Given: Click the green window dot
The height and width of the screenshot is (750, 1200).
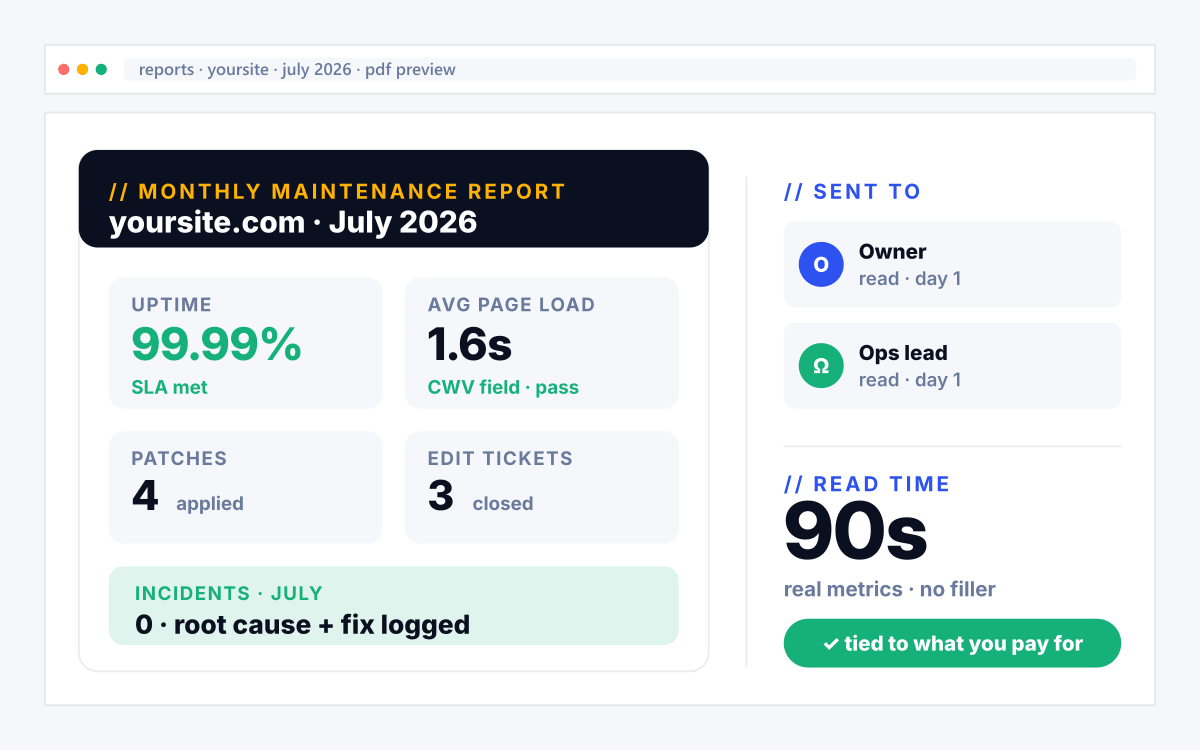Looking at the screenshot, I should 101,70.
